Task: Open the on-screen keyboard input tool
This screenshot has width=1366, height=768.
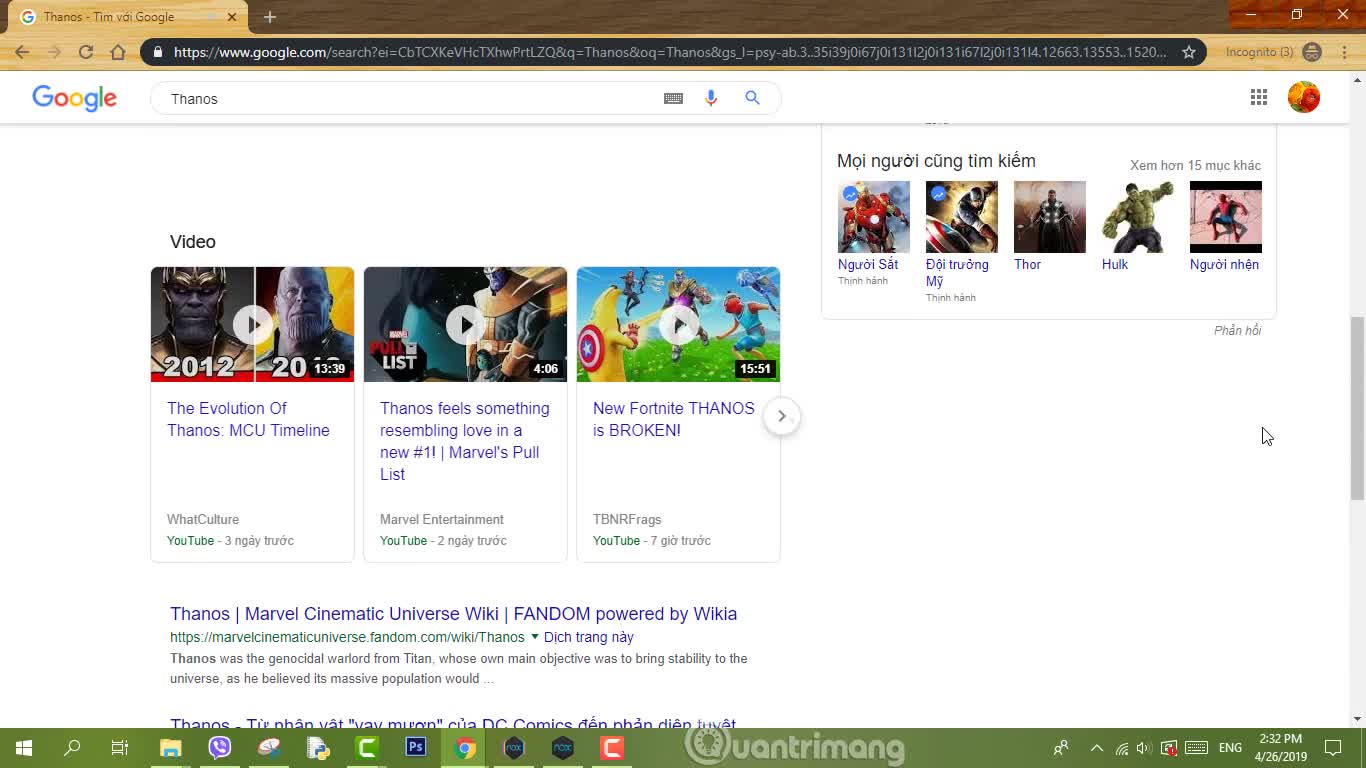Action: pyautogui.click(x=674, y=98)
